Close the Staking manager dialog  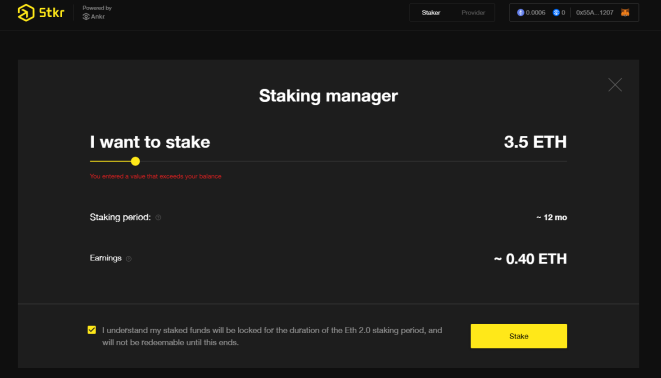point(615,85)
